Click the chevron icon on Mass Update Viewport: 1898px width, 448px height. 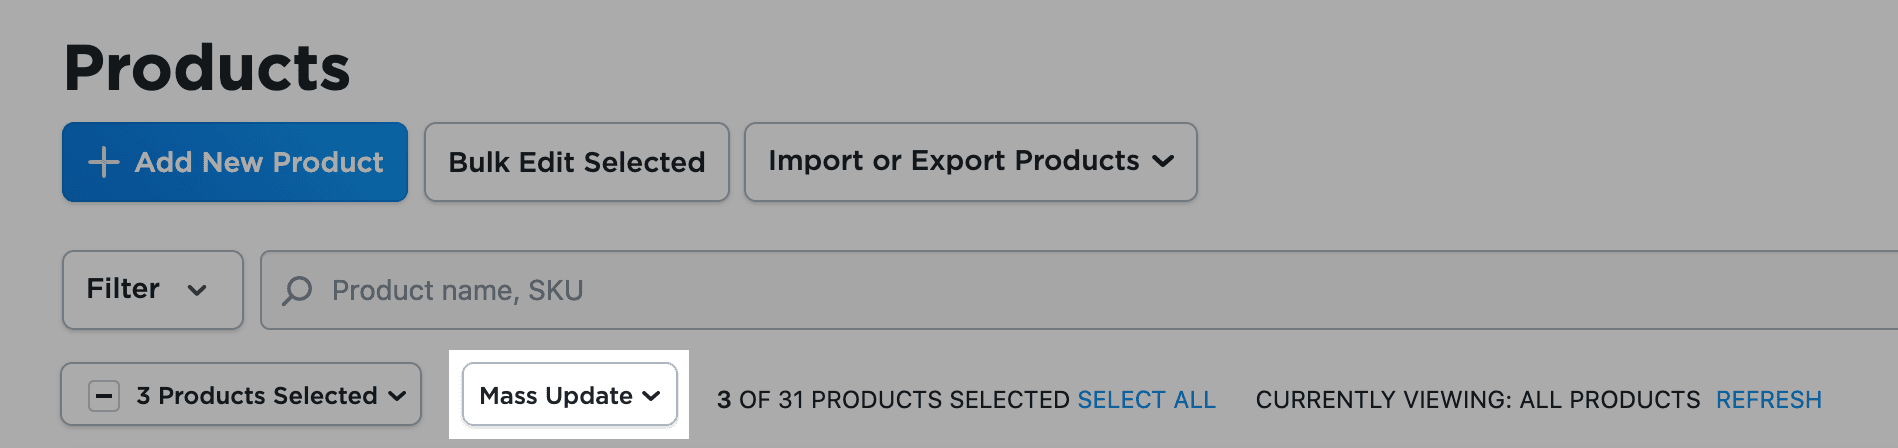tap(652, 396)
